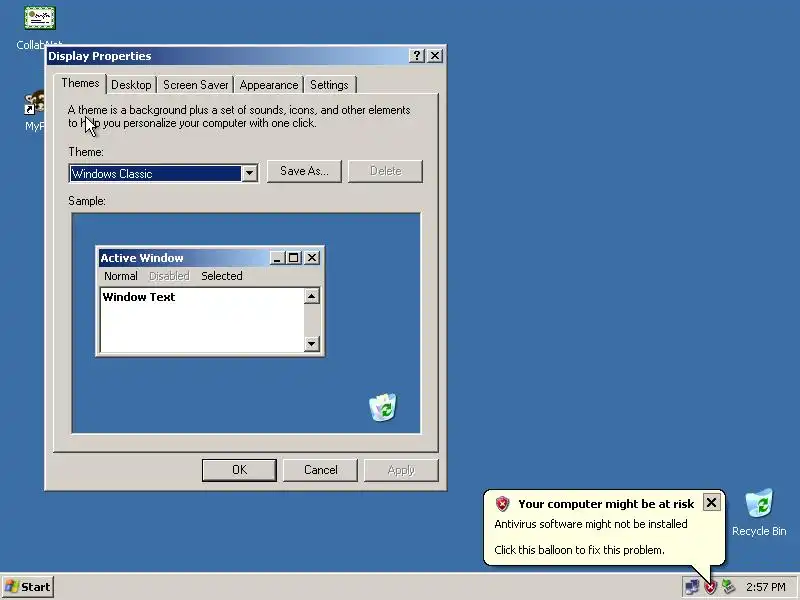Expand the Theme dropdown arrow
The width and height of the screenshot is (800, 600).
coord(249,173)
